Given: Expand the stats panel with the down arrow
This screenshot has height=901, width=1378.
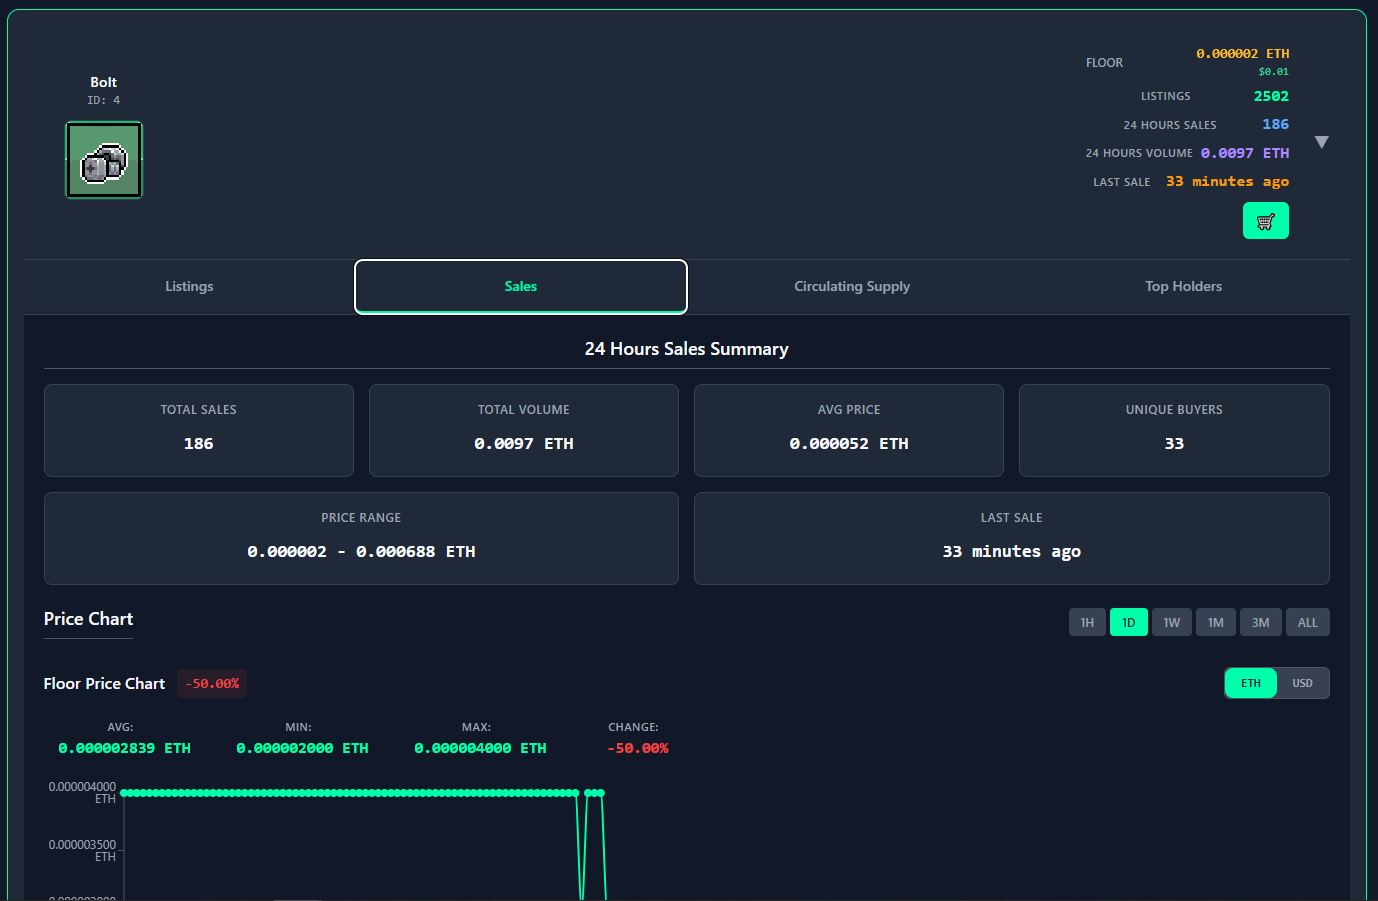Looking at the screenshot, I should point(1321,142).
